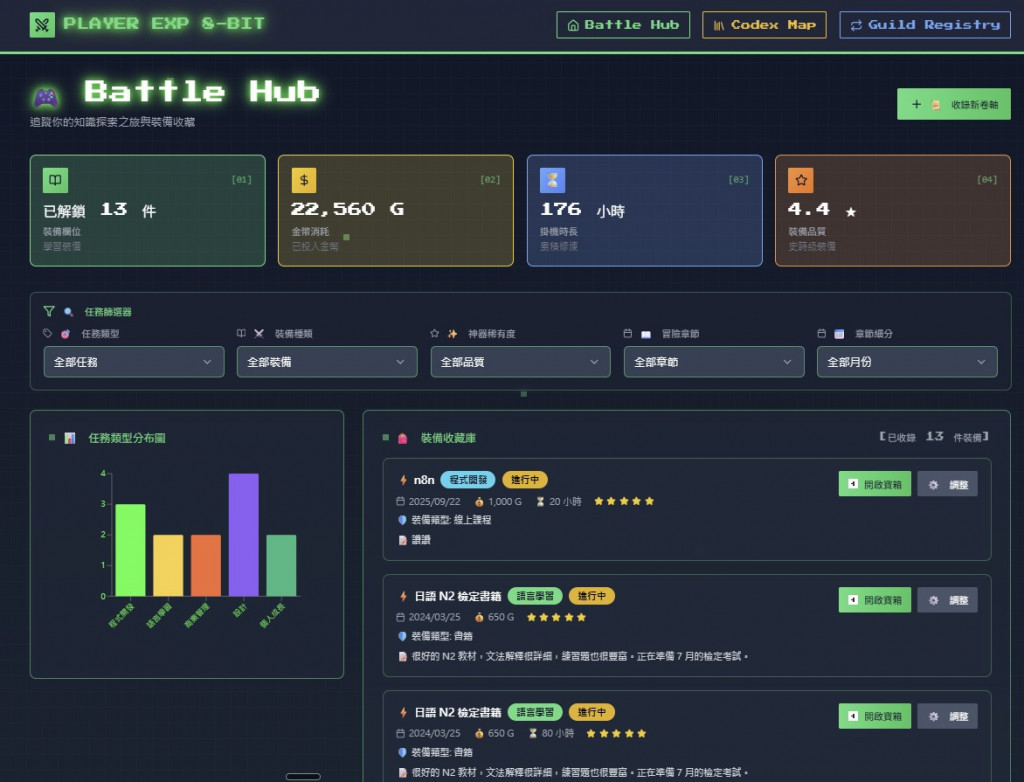Click the five-star rating on n8n row

click(x=624, y=501)
